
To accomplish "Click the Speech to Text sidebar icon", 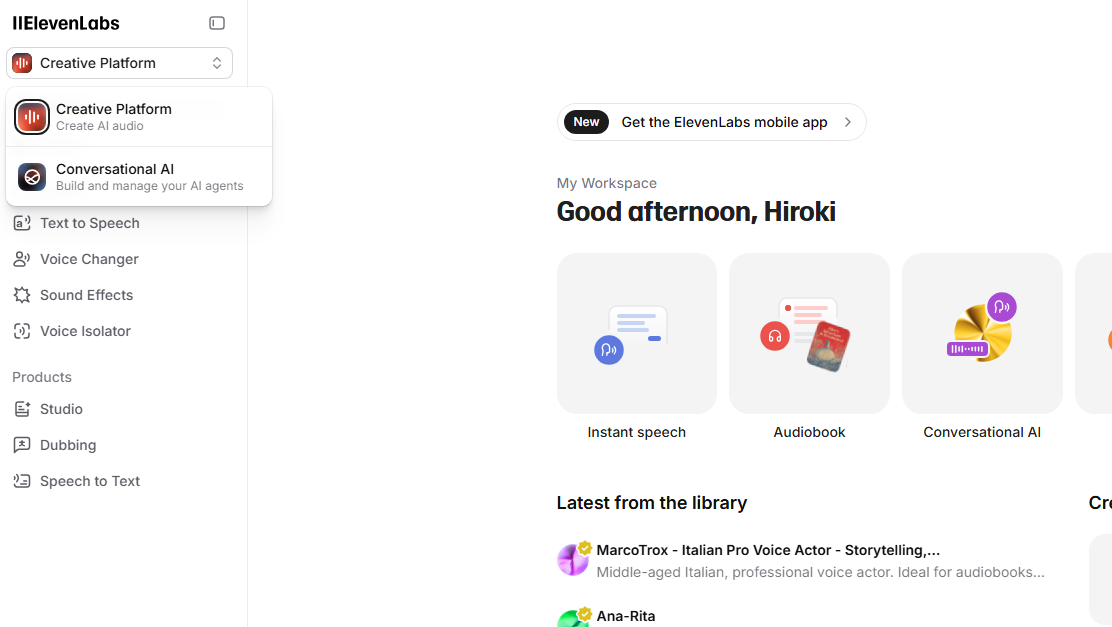I will coord(22,481).
